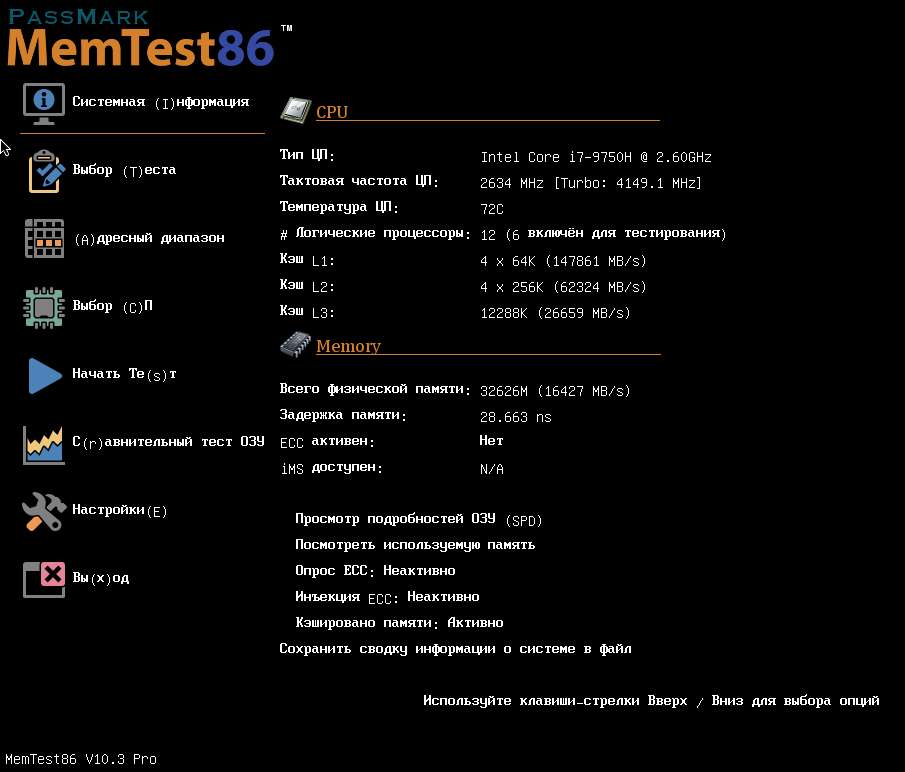905x772 pixels.
Task: Click 'ECC активен:' label
Action: tap(327, 441)
